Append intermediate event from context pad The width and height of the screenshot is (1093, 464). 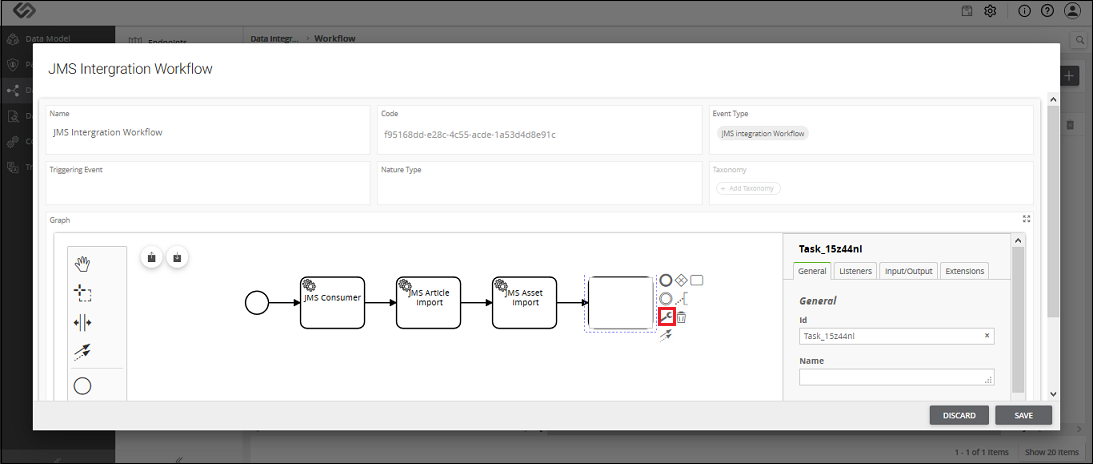[666, 299]
